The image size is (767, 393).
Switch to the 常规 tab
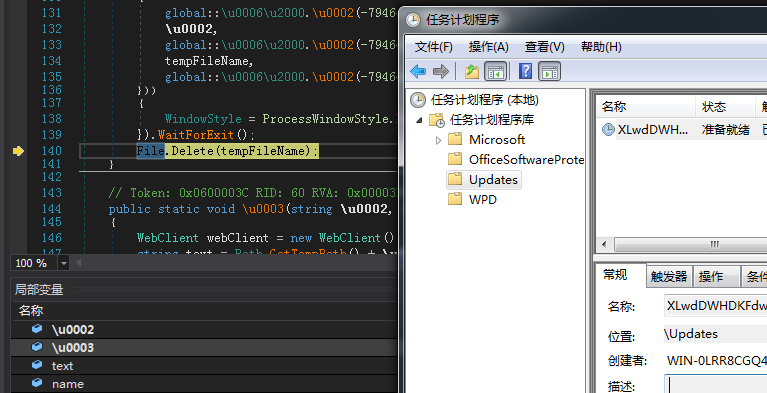pos(615,275)
